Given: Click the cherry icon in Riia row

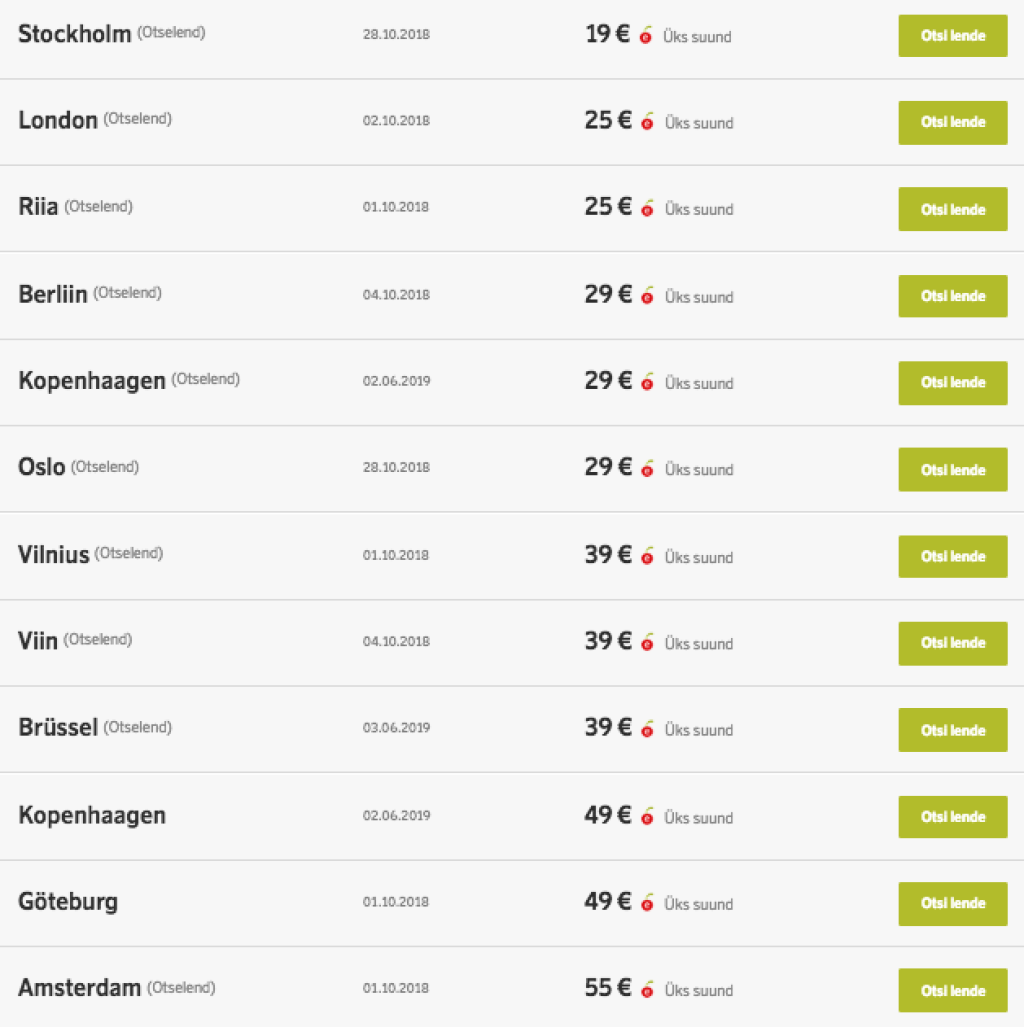Looking at the screenshot, I should pyautogui.click(x=647, y=209).
